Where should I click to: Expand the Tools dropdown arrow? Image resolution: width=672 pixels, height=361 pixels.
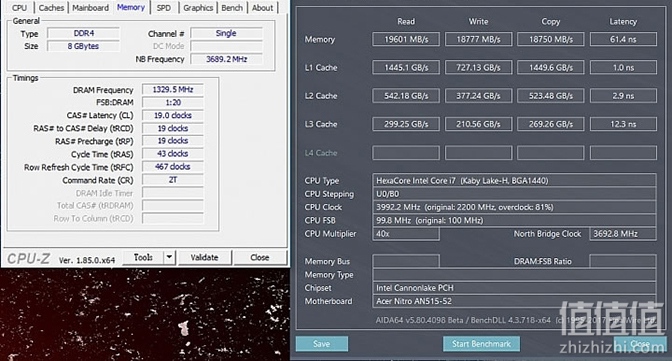(169, 257)
